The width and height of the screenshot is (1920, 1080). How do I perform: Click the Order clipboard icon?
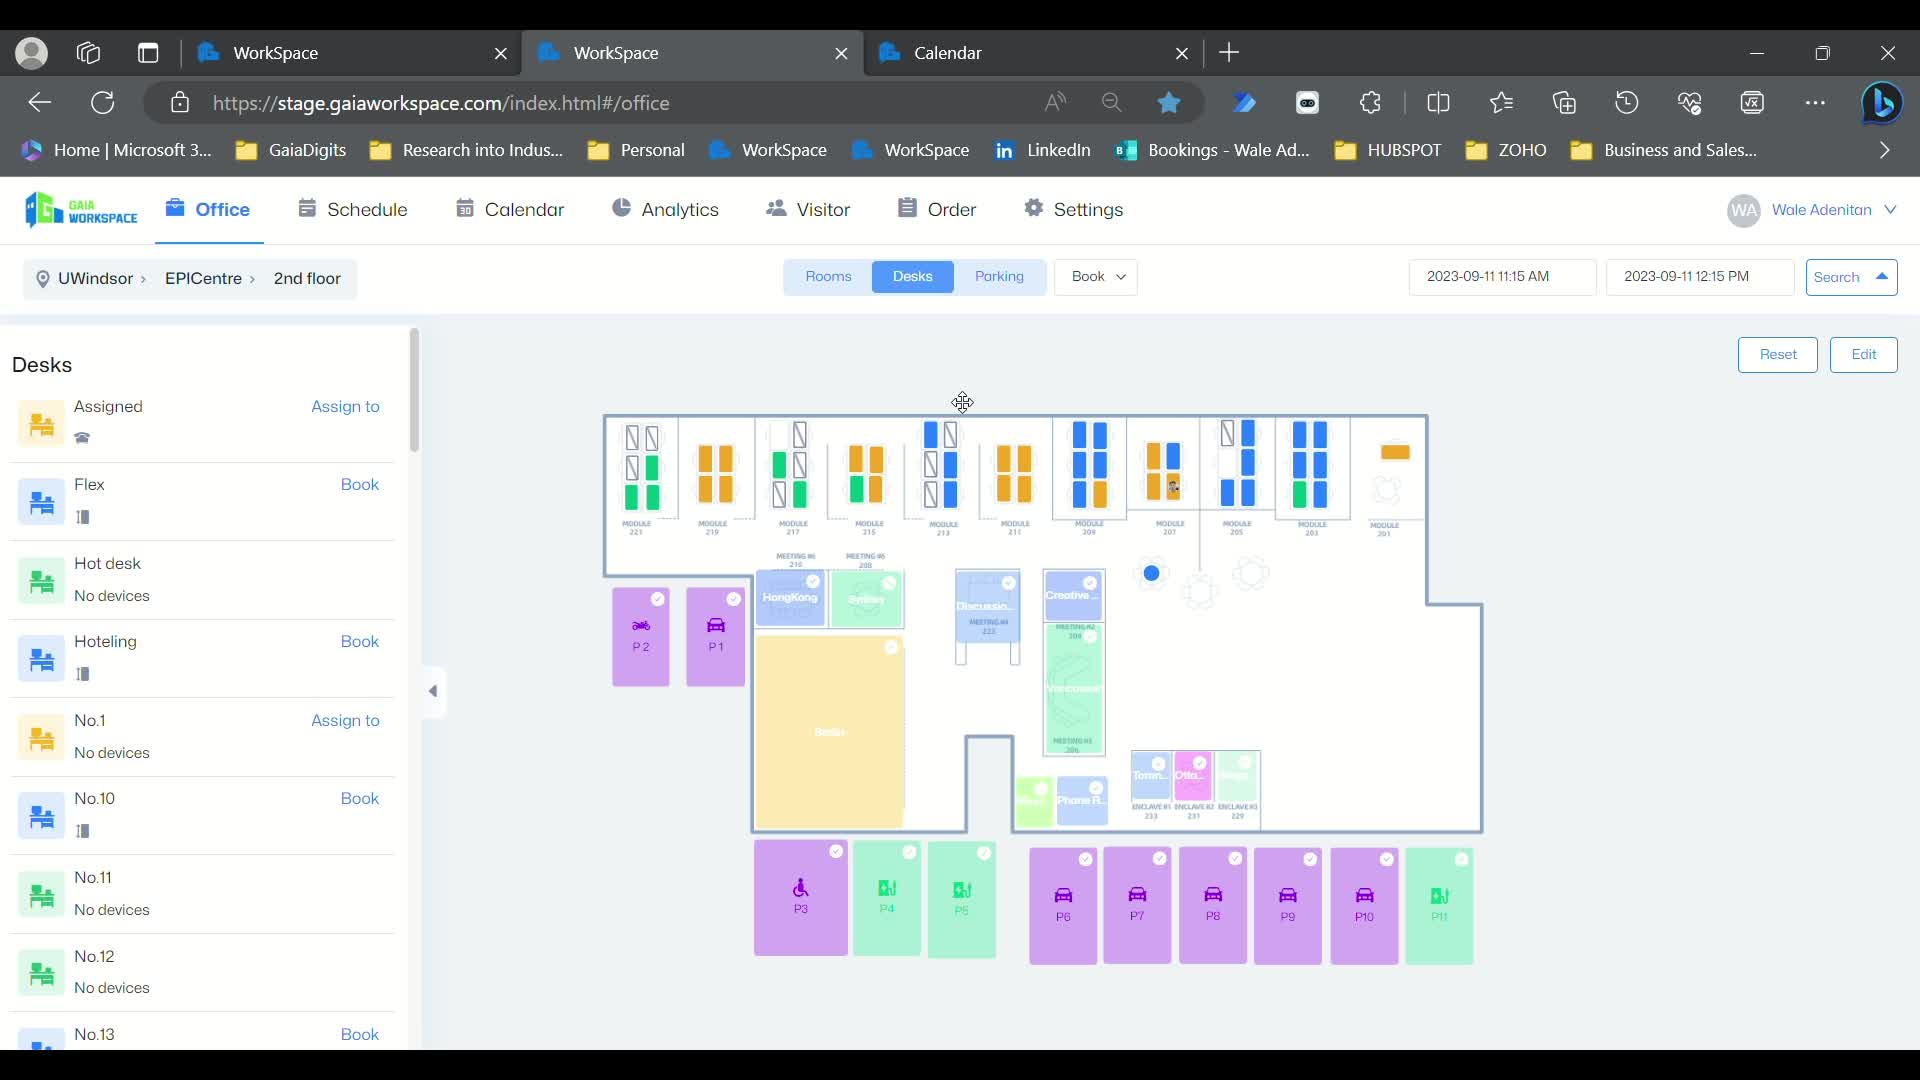(x=908, y=209)
